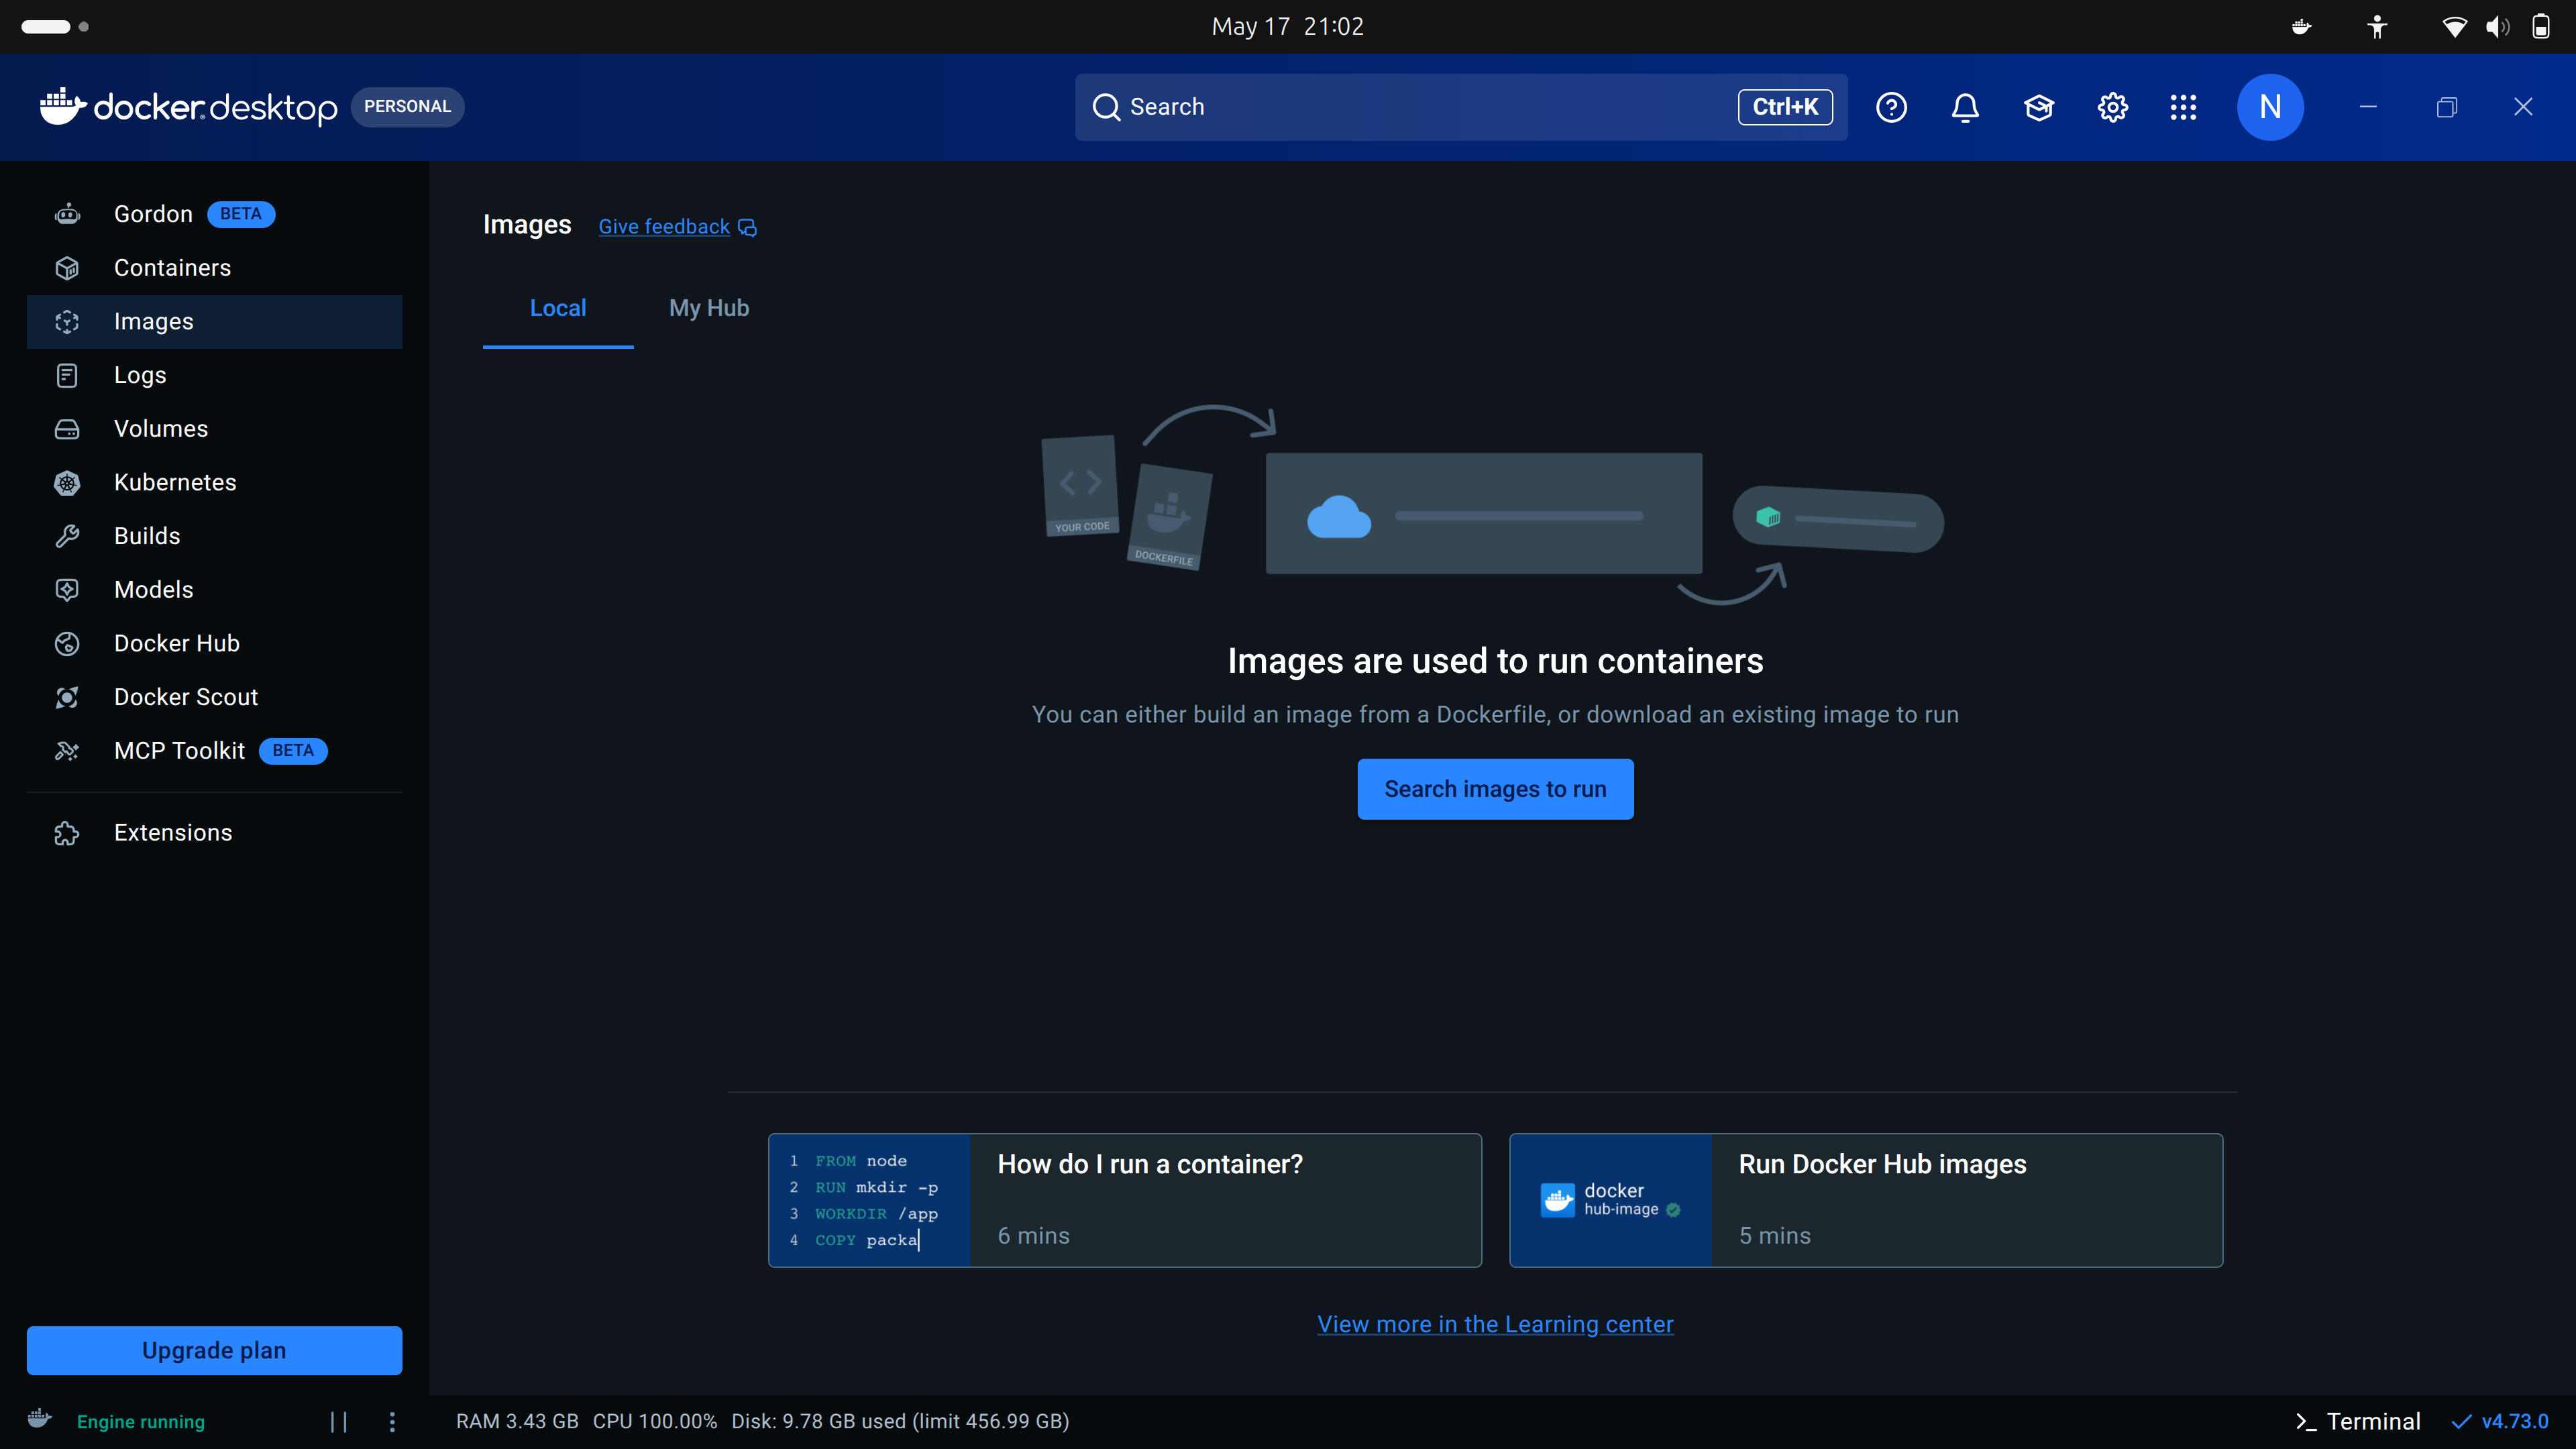Click the Logs document icon
Screen dimensions: 2576x1449
point(67,375)
